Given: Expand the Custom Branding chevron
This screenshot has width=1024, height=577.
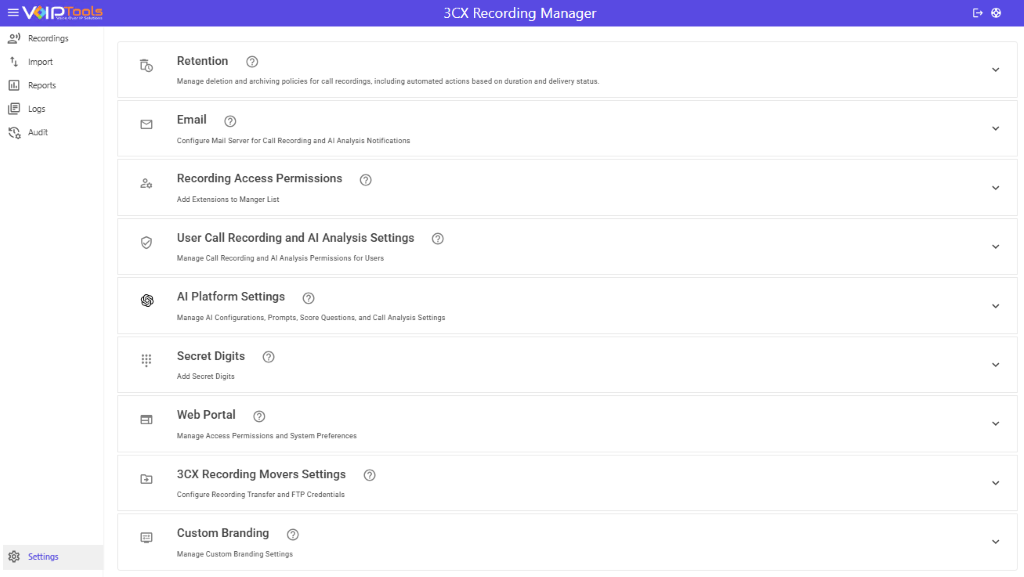Looking at the screenshot, I should click(995, 542).
